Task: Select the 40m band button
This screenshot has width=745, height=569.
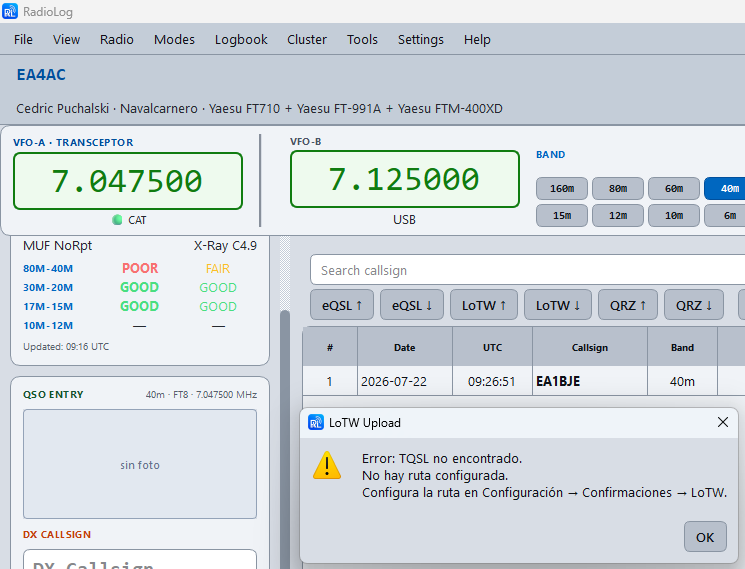Action: click(x=726, y=189)
